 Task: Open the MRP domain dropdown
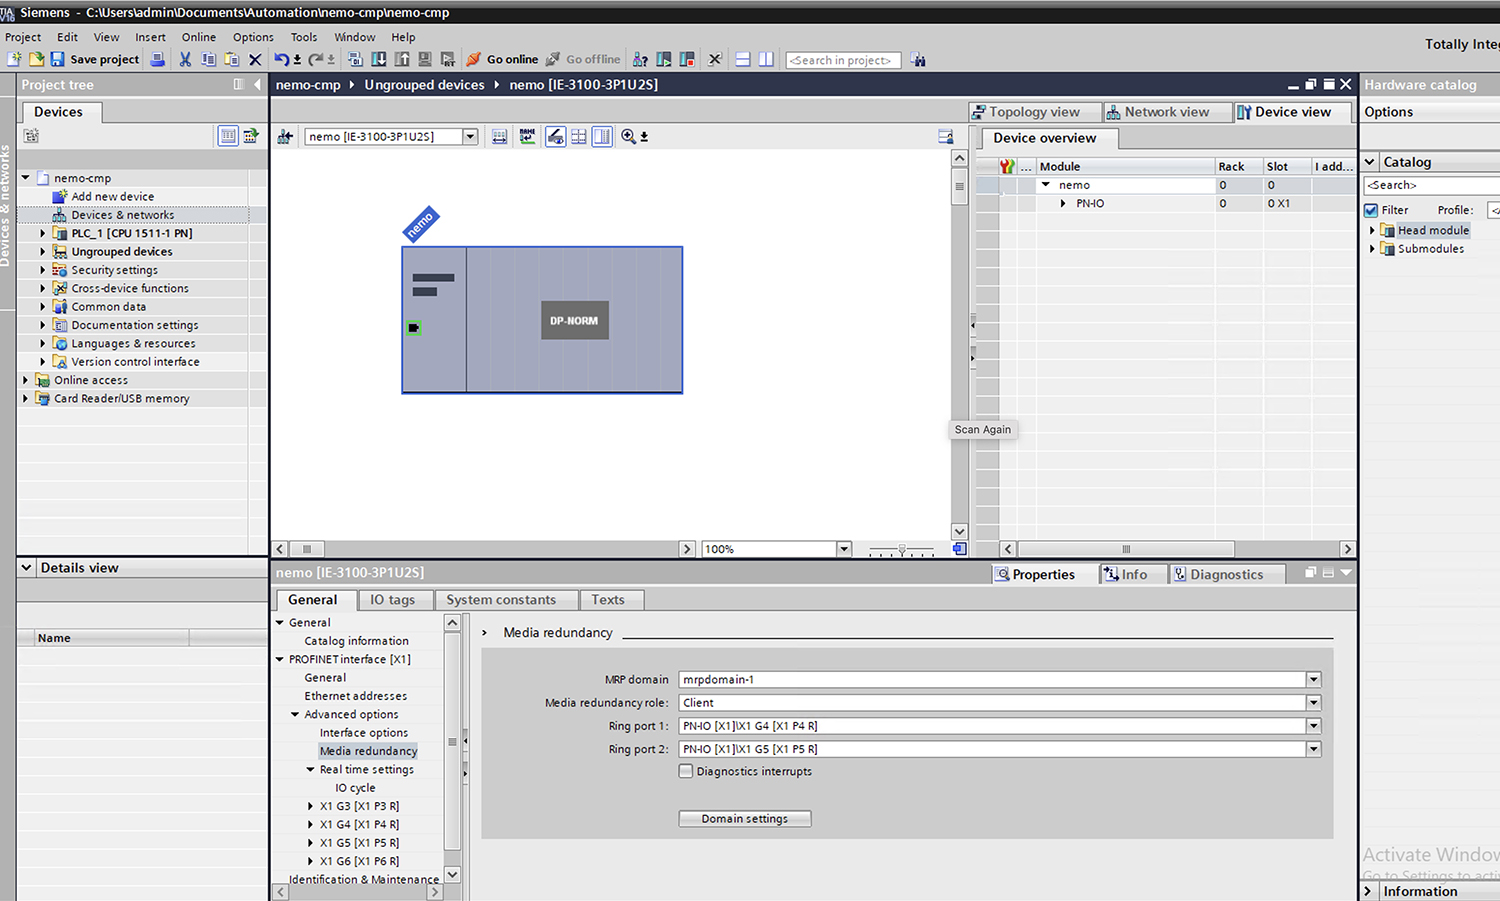[1313, 680]
